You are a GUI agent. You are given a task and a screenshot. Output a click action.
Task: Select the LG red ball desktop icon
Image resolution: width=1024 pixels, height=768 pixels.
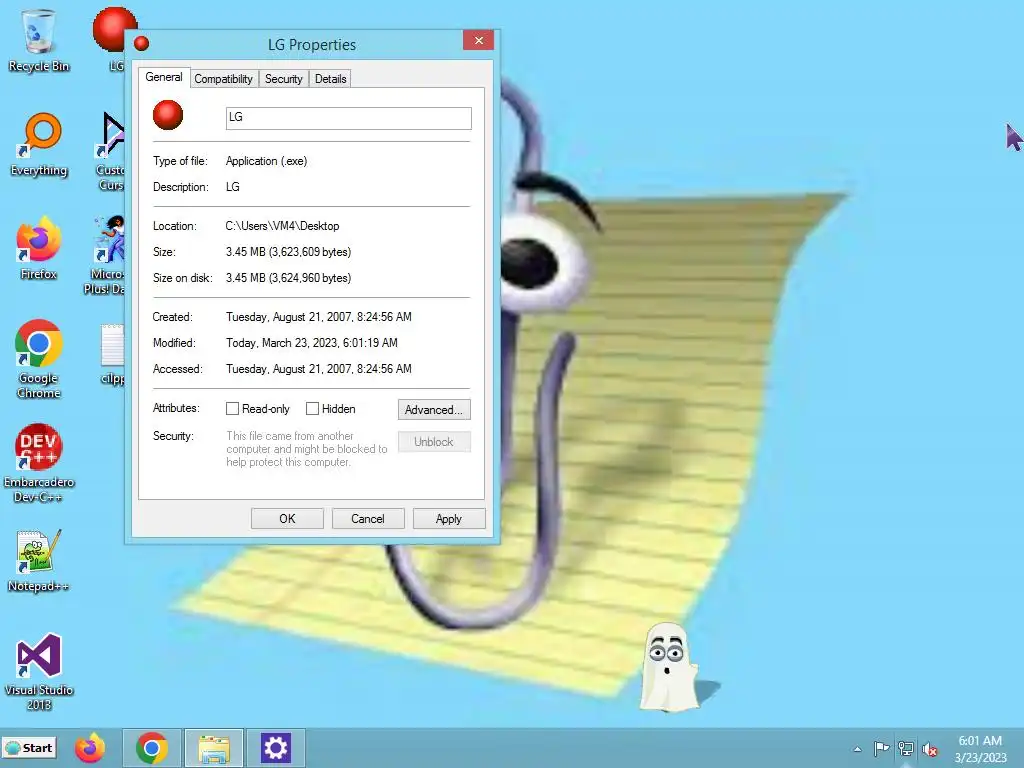[112, 39]
